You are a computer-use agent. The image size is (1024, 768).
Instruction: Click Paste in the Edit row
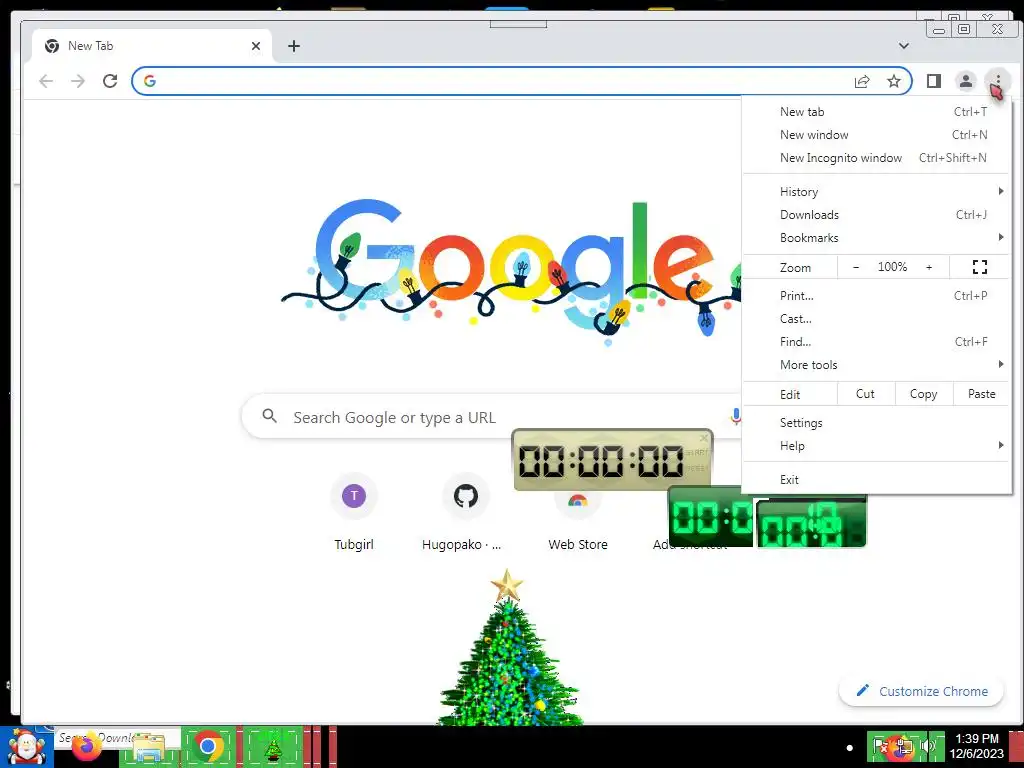981,394
